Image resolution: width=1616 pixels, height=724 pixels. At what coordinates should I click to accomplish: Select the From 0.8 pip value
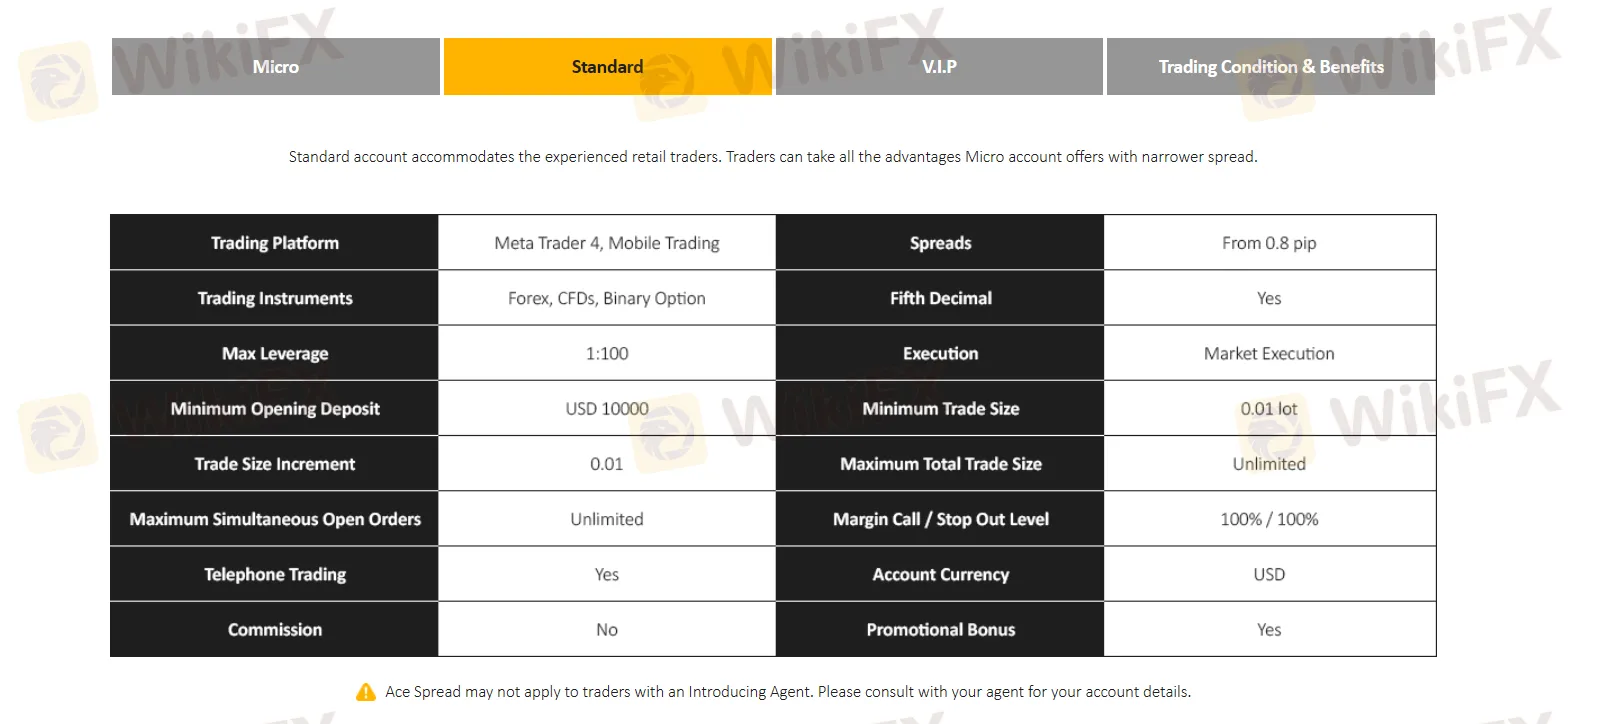[1269, 243]
